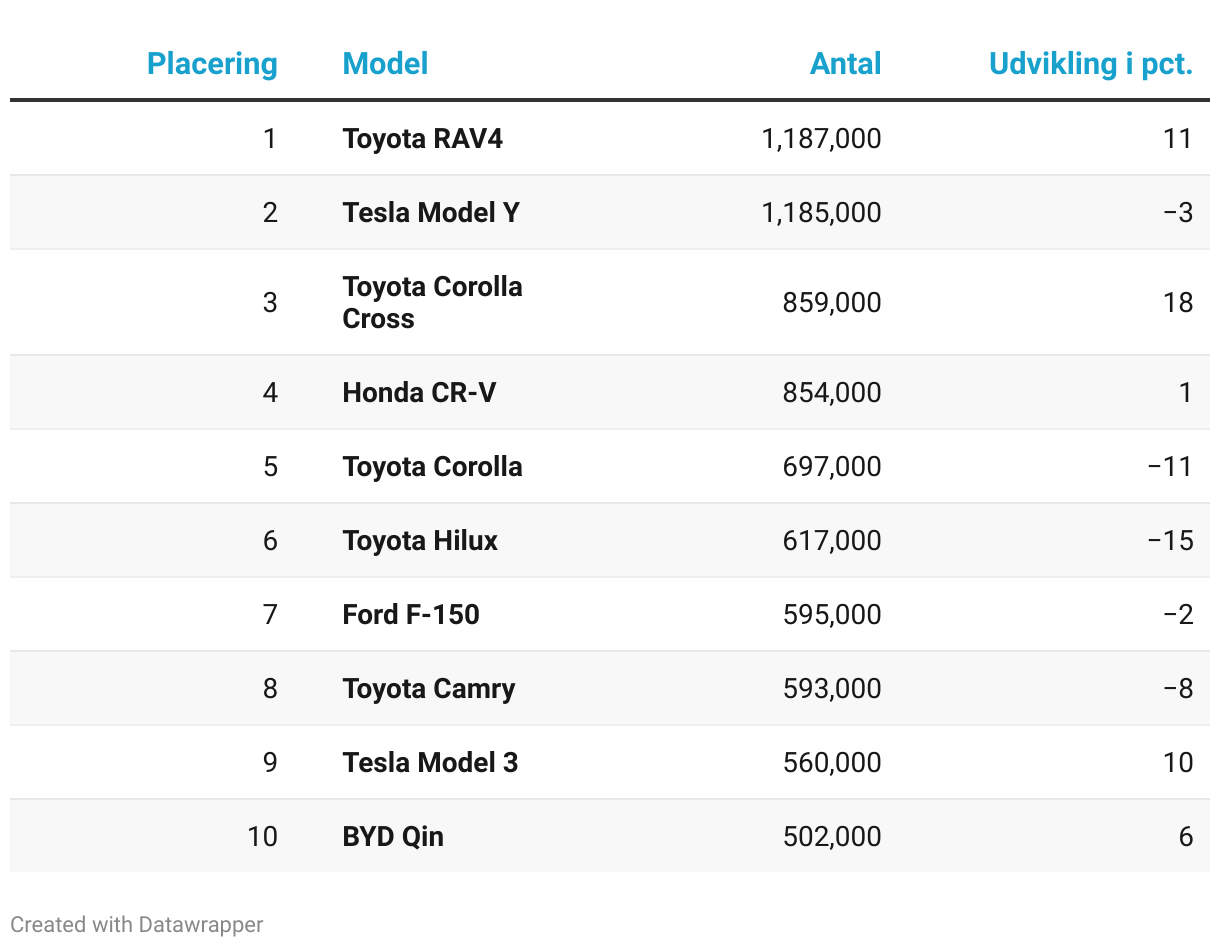Select the 502,000 Antal value
Screen dimensions: 1220x948
pyautogui.click(x=832, y=836)
